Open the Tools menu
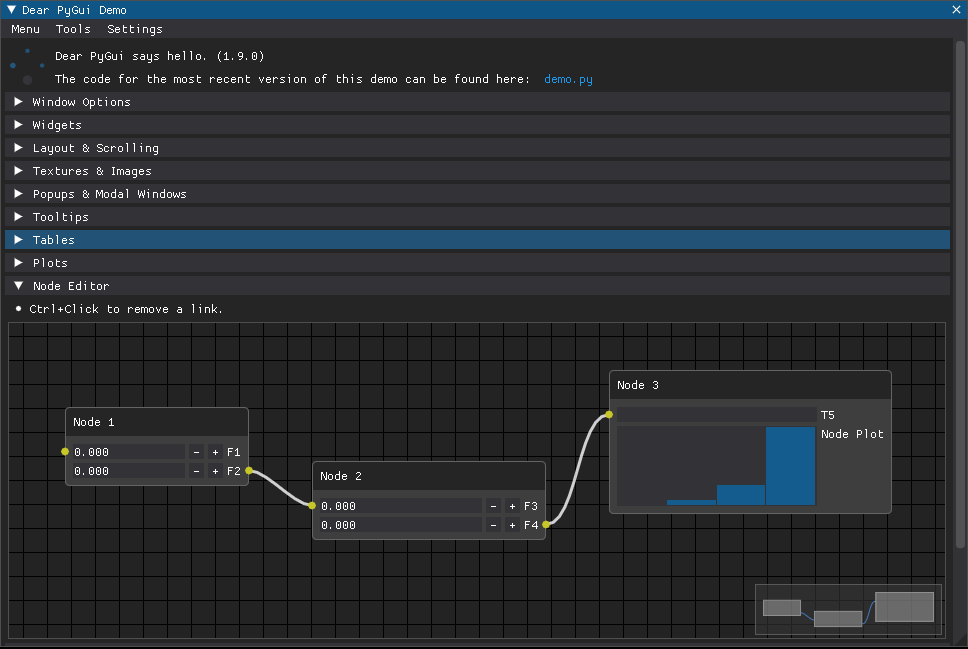 coord(72,29)
